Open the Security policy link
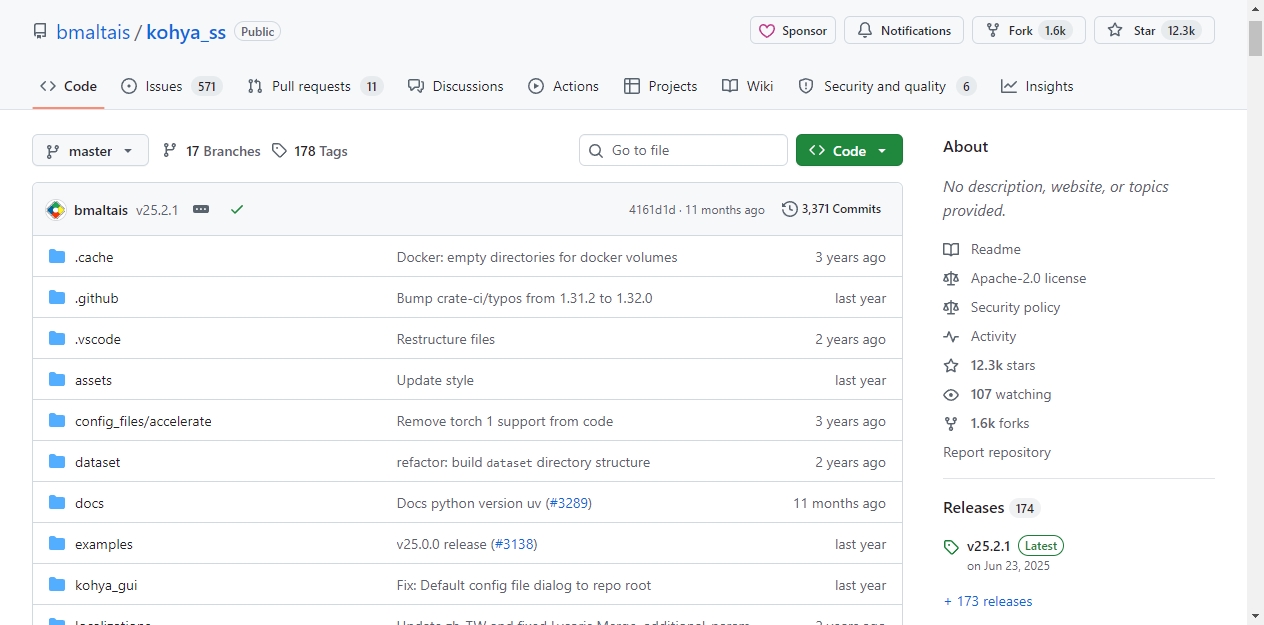Image resolution: width=1264 pixels, height=625 pixels. (x=1002, y=307)
